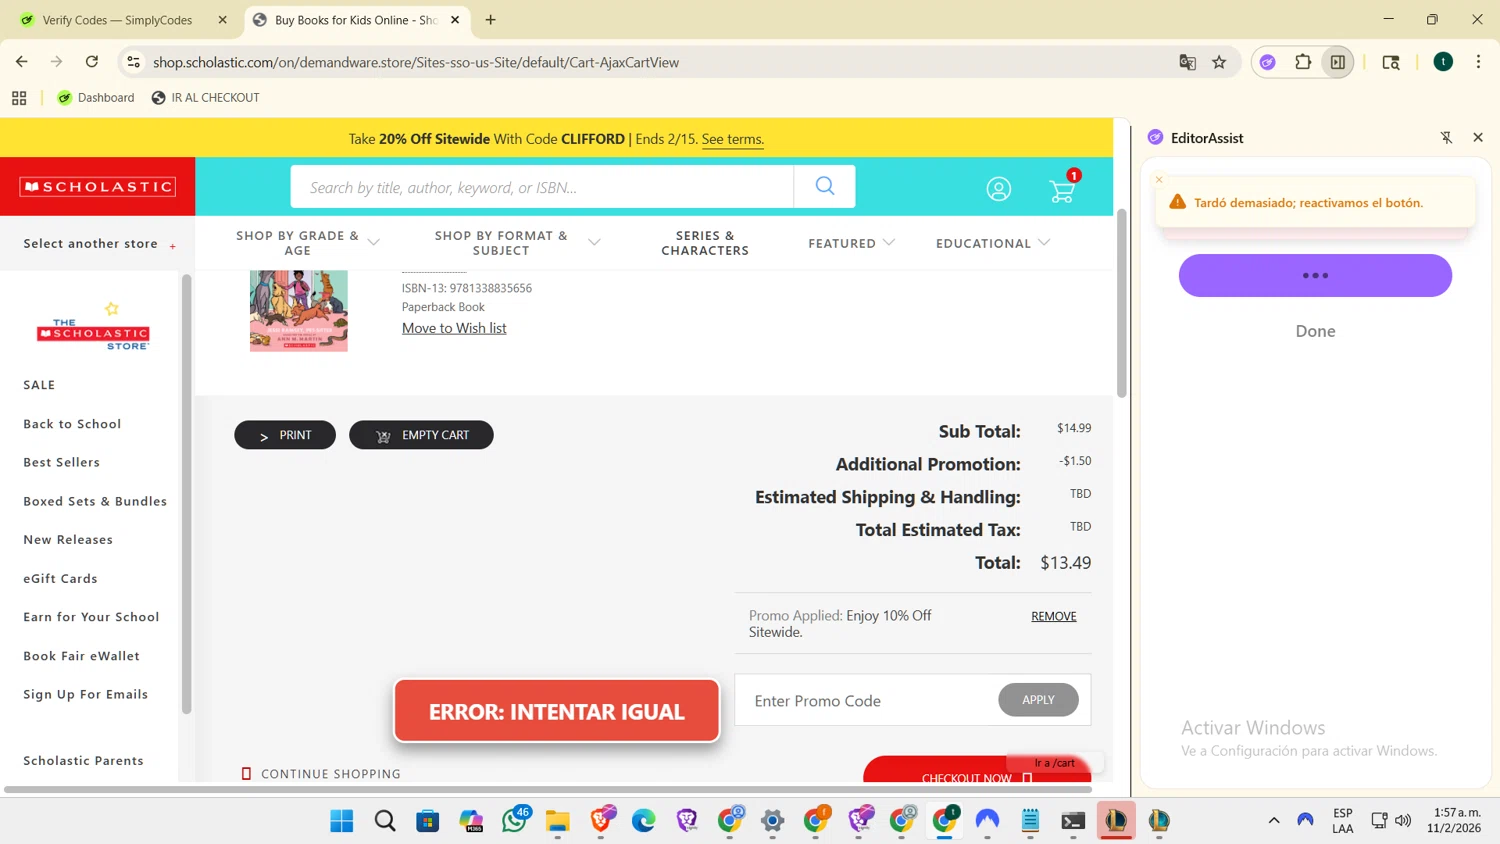This screenshot has height=844, width=1500.
Task: Click the sidebar vertical scrollbar
Action: [186, 495]
